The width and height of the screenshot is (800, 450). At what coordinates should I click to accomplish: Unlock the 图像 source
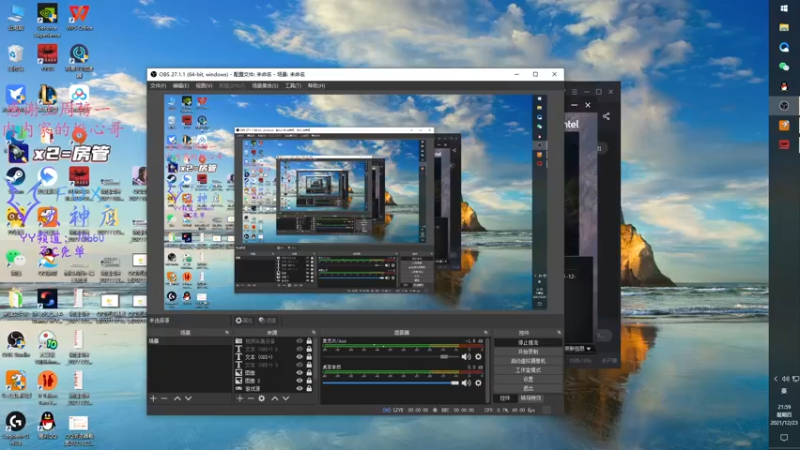click(309, 372)
